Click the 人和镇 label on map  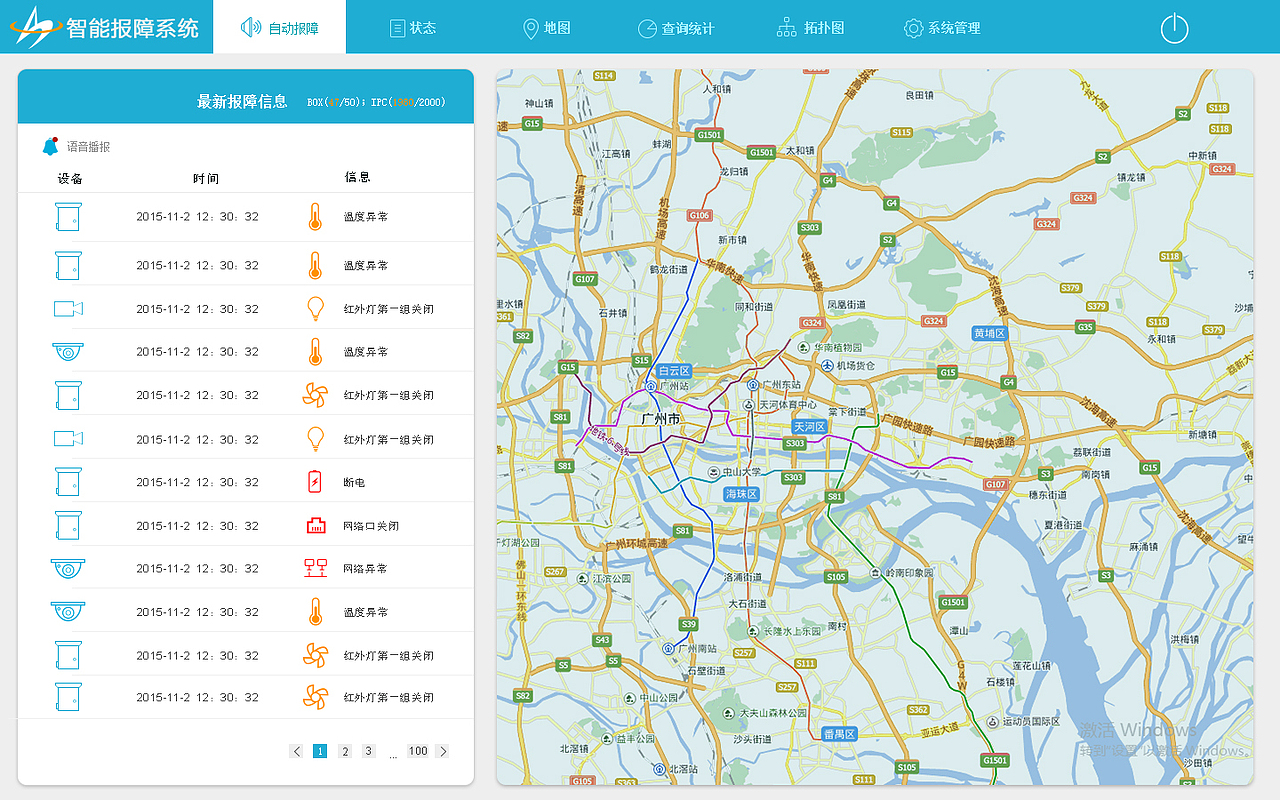[718, 89]
